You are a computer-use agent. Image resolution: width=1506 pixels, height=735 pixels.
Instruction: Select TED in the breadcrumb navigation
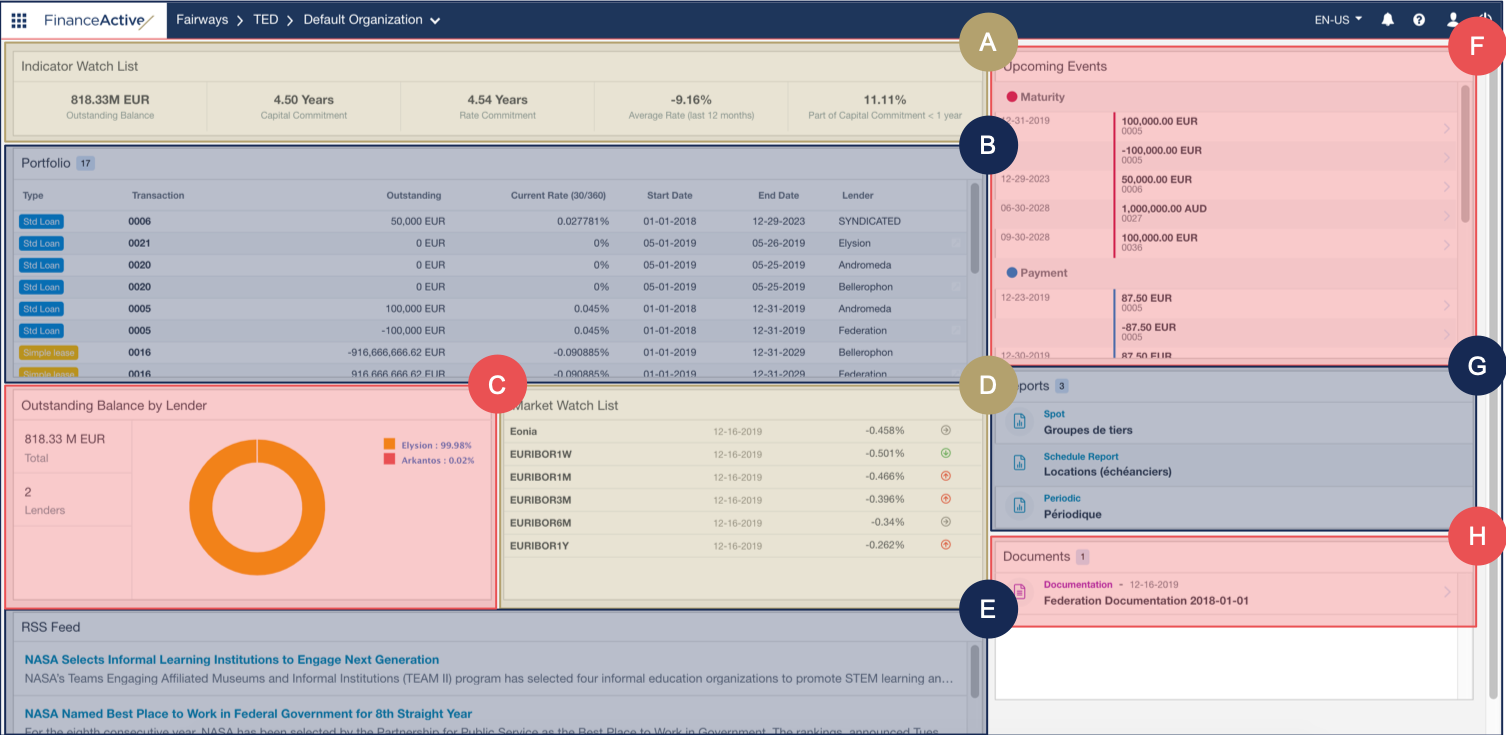pos(266,19)
